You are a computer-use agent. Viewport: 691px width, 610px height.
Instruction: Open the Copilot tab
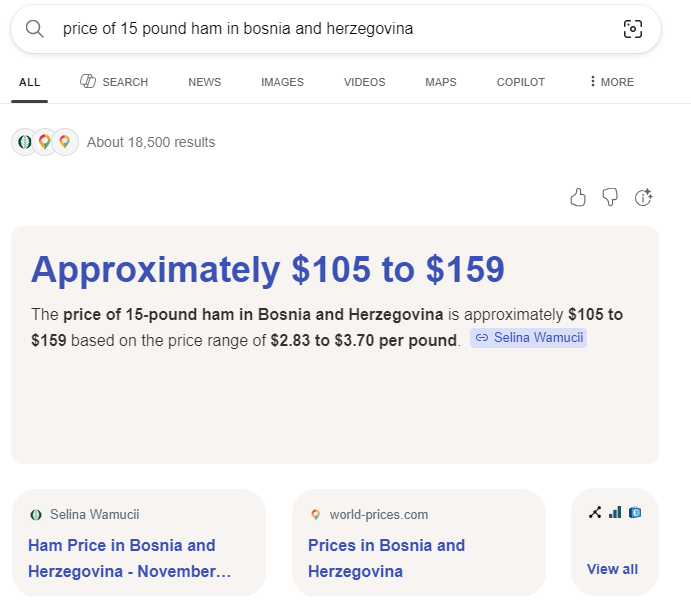521,82
